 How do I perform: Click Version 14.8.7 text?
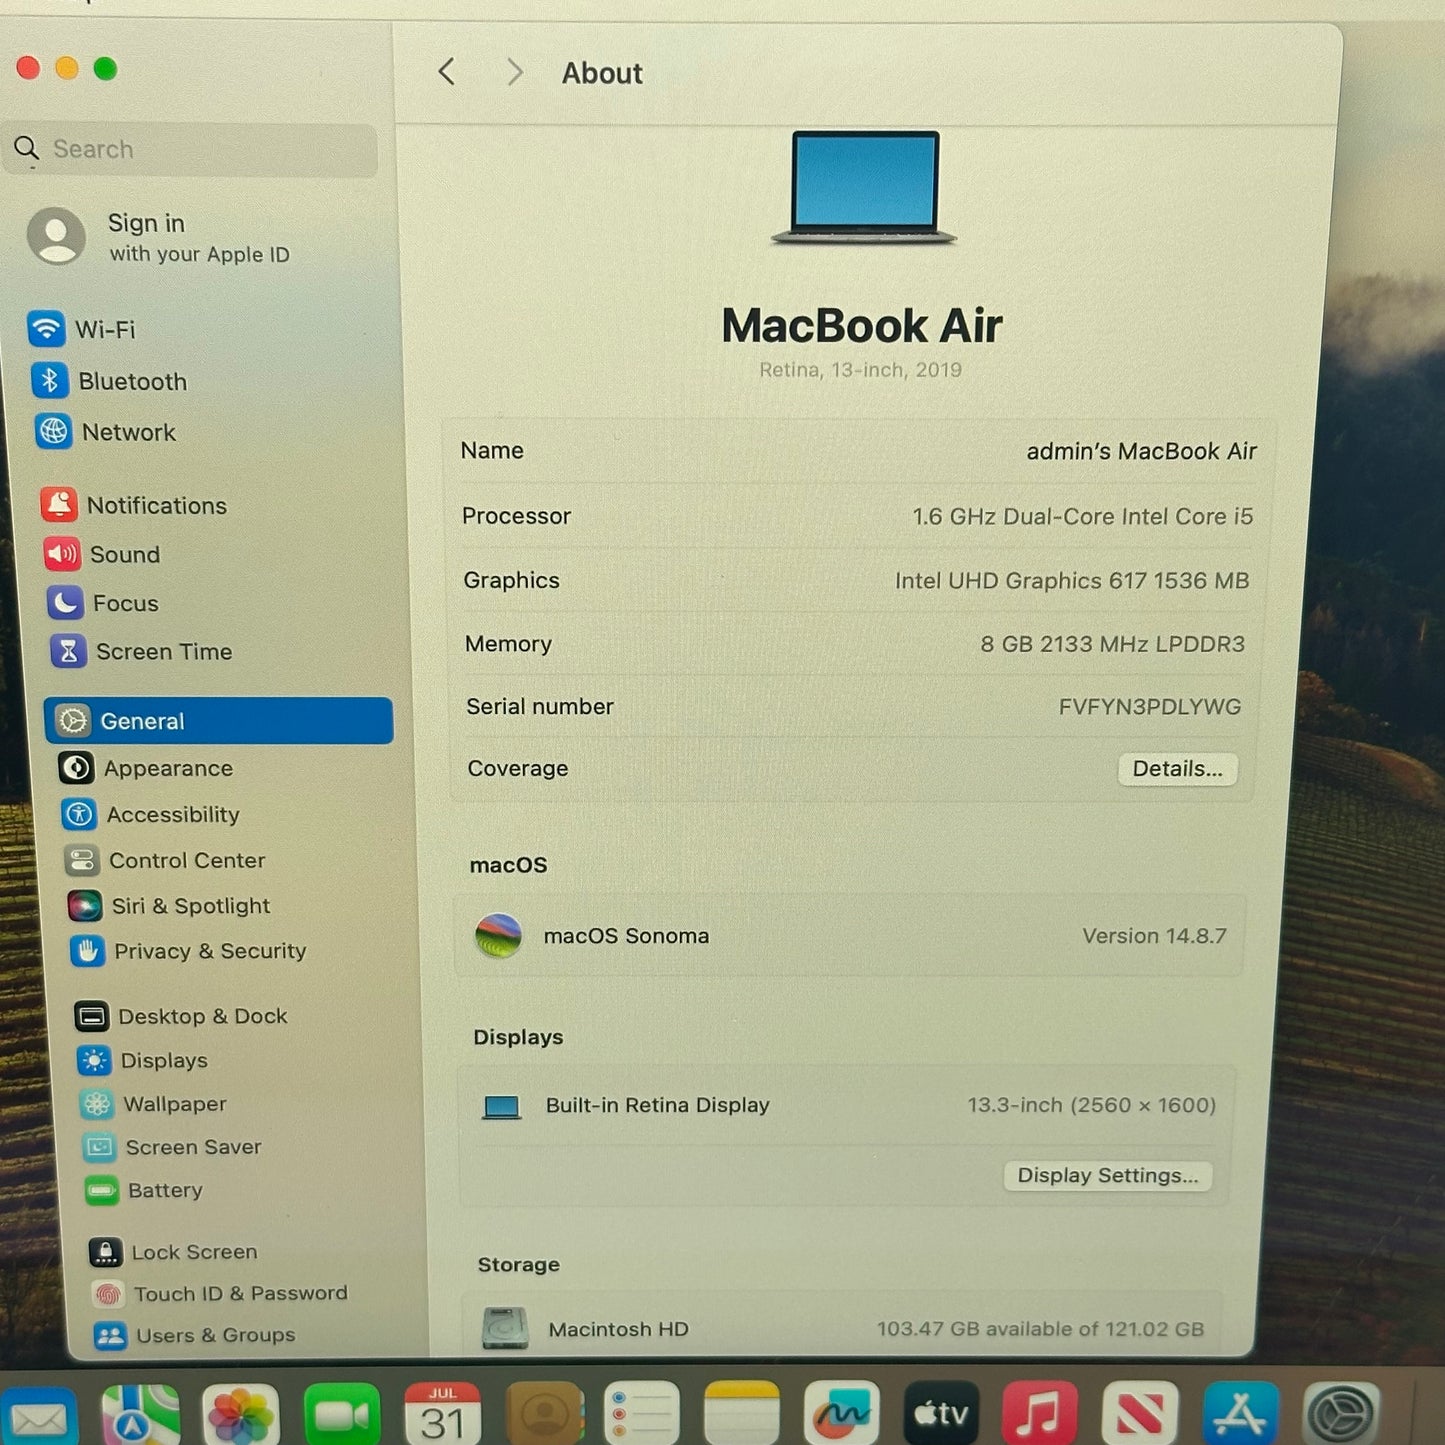[x=1154, y=936]
